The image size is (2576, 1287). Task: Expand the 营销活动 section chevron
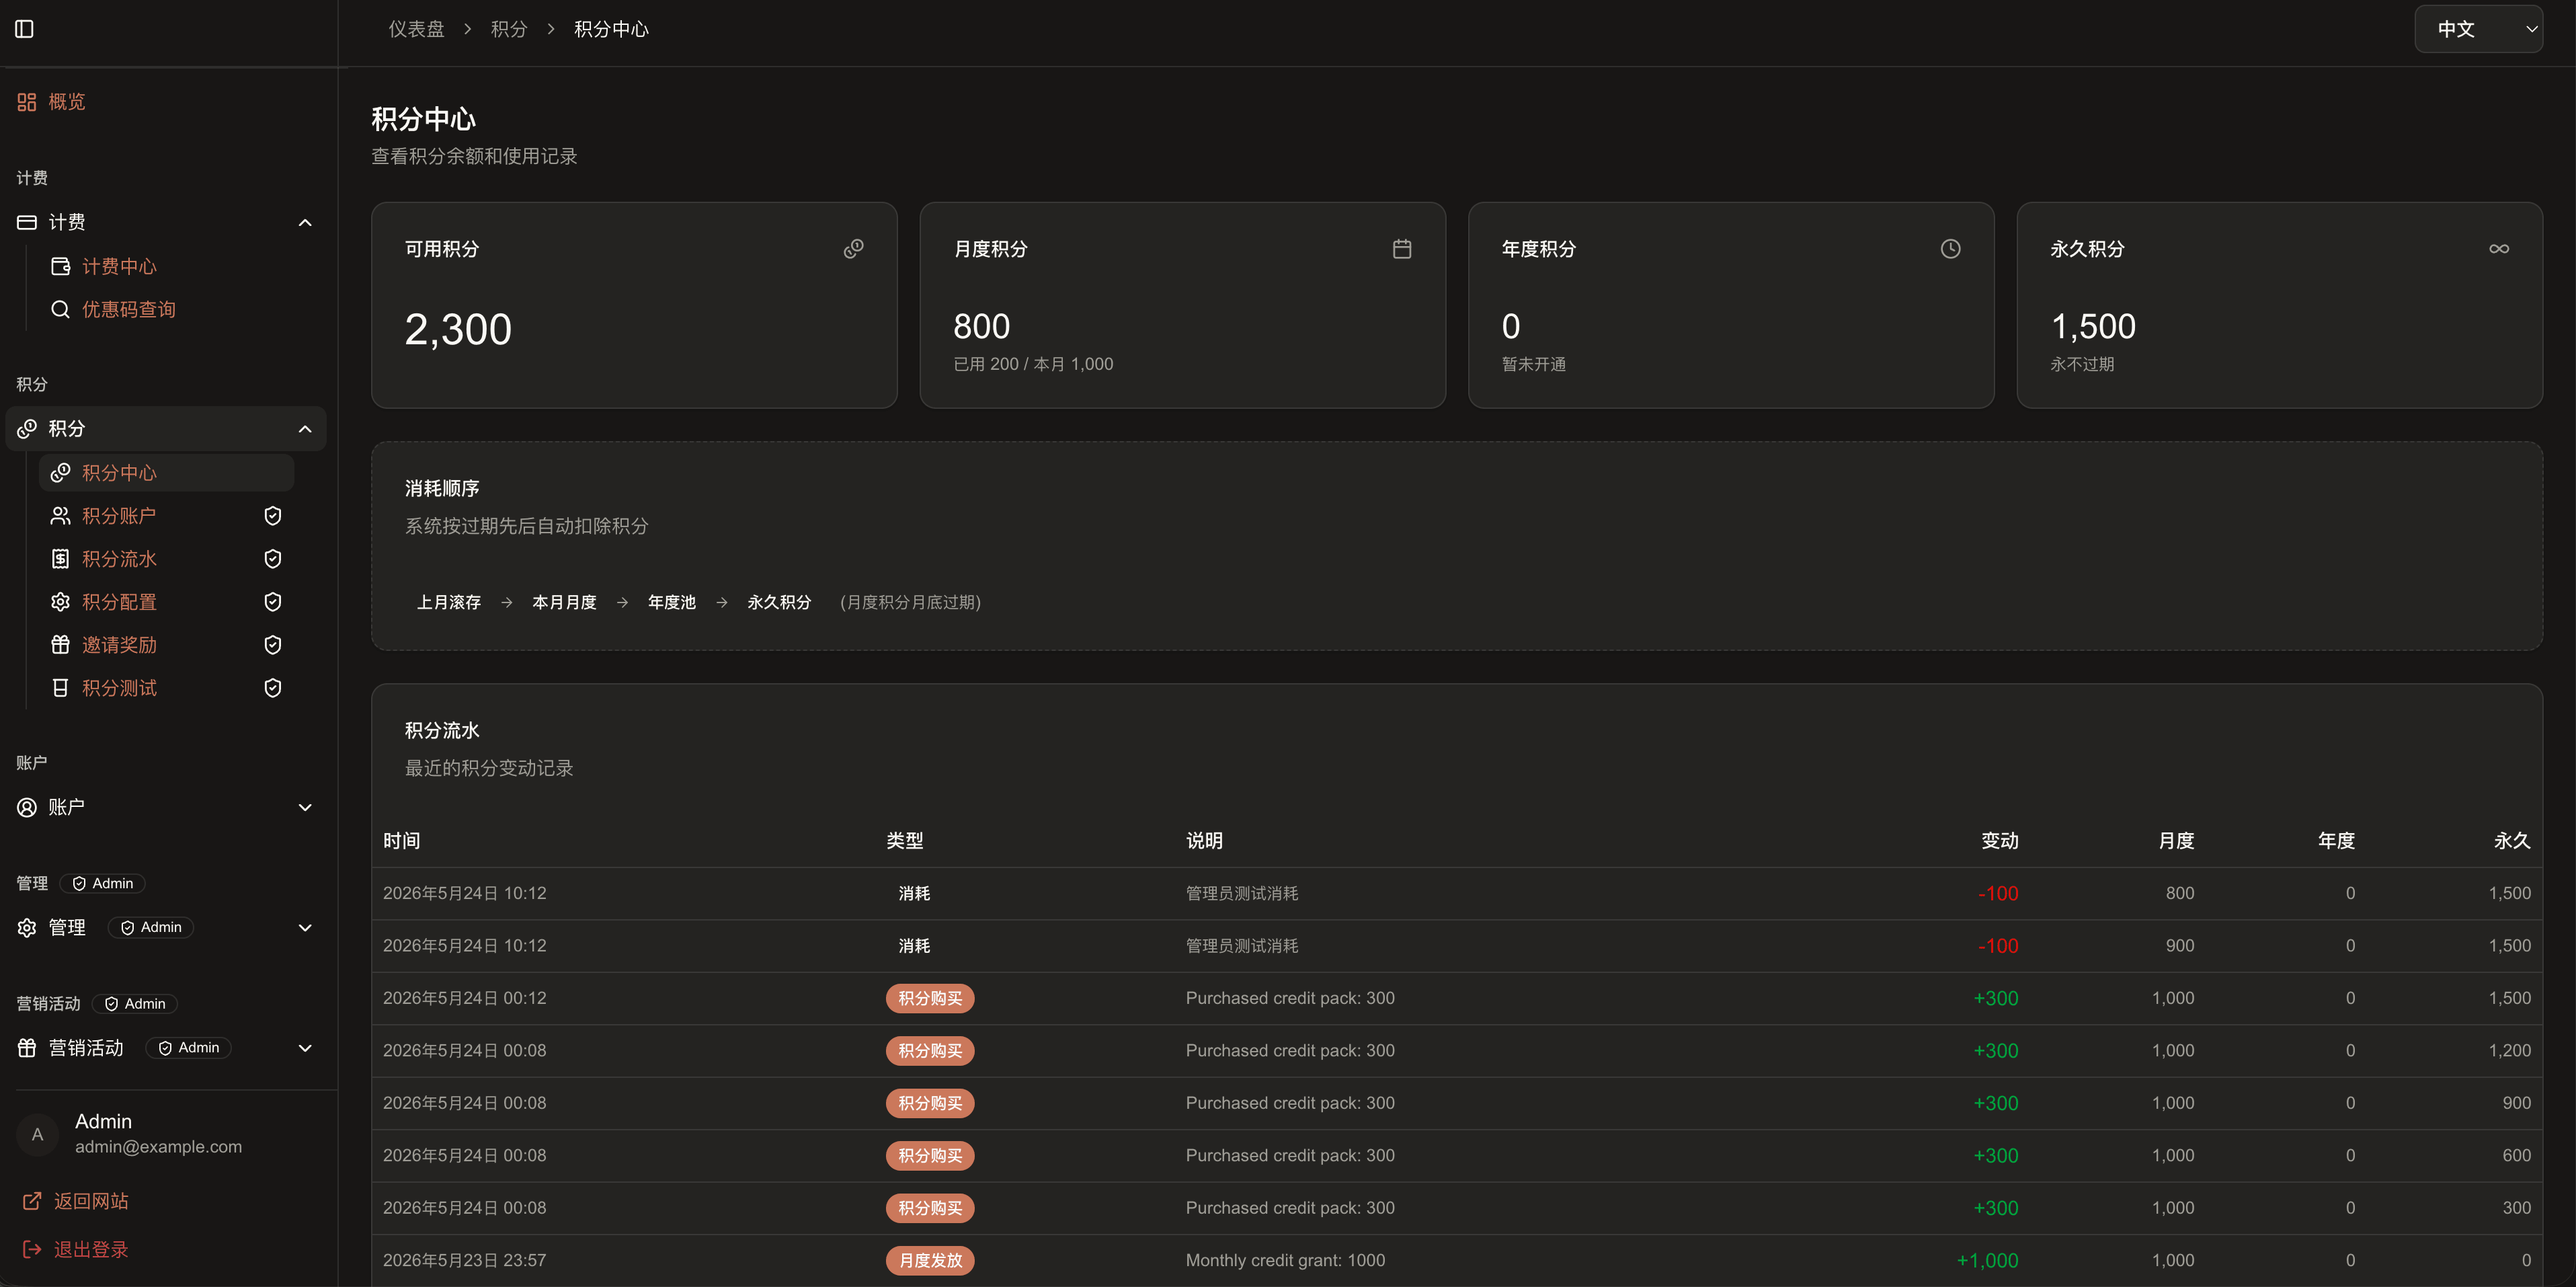coord(305,1048)
